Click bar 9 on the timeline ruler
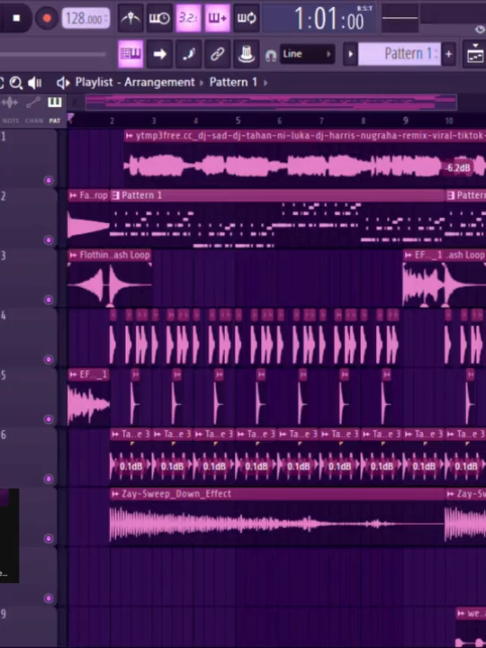Screen dimensions: 486x648 (405, 121)
